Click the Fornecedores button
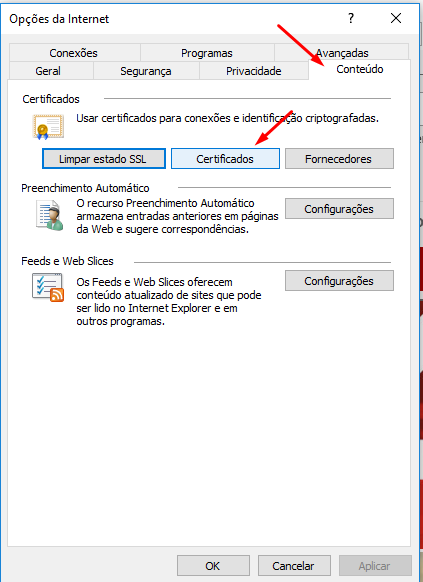 click(x=339, y=159)
